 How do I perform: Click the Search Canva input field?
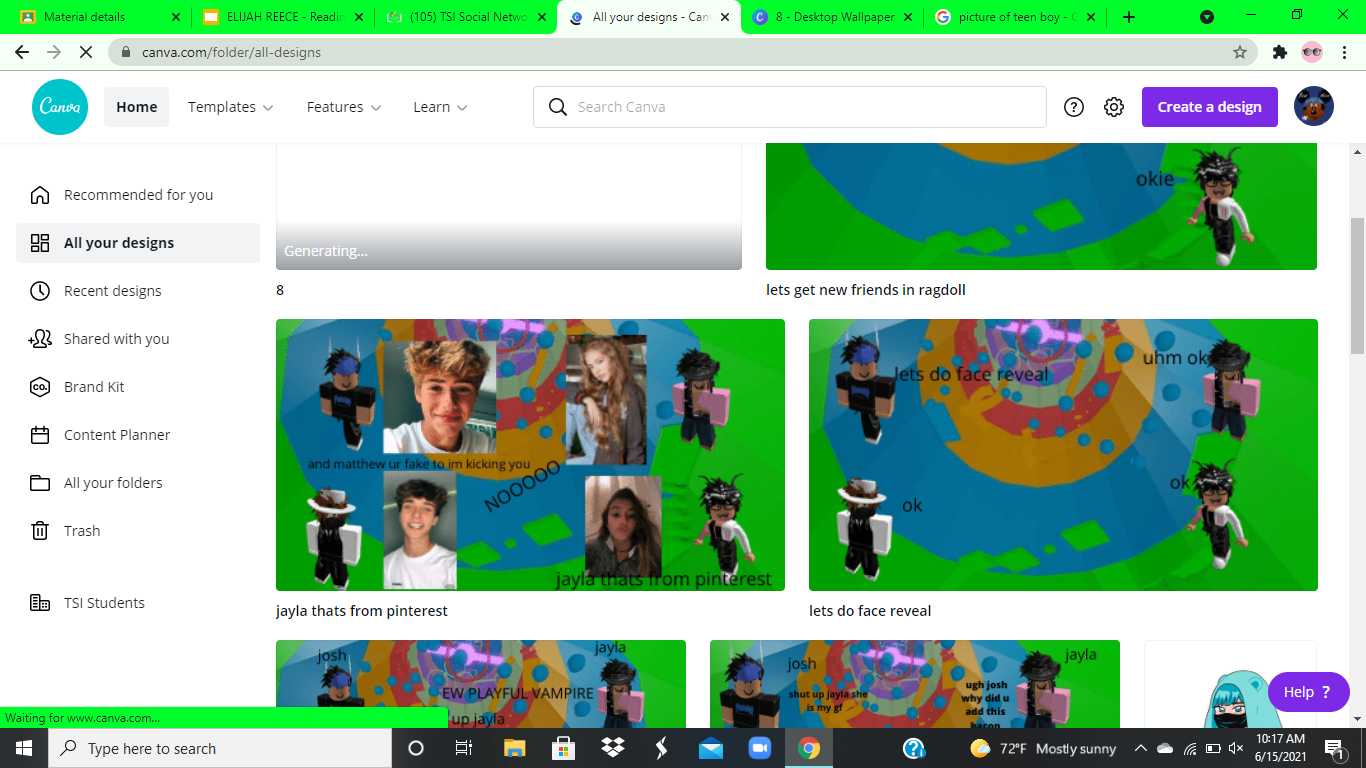tap(800, 107)
